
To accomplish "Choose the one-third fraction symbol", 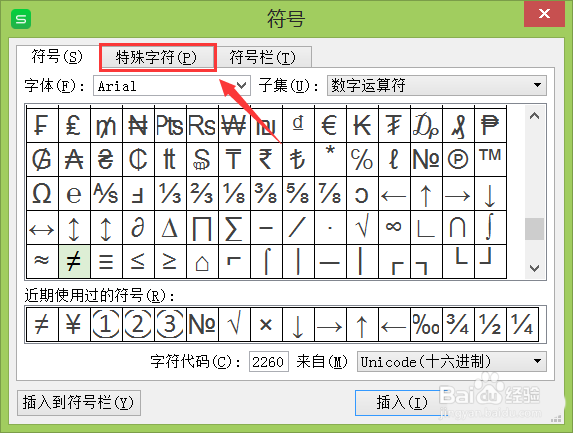I will 170,194.
